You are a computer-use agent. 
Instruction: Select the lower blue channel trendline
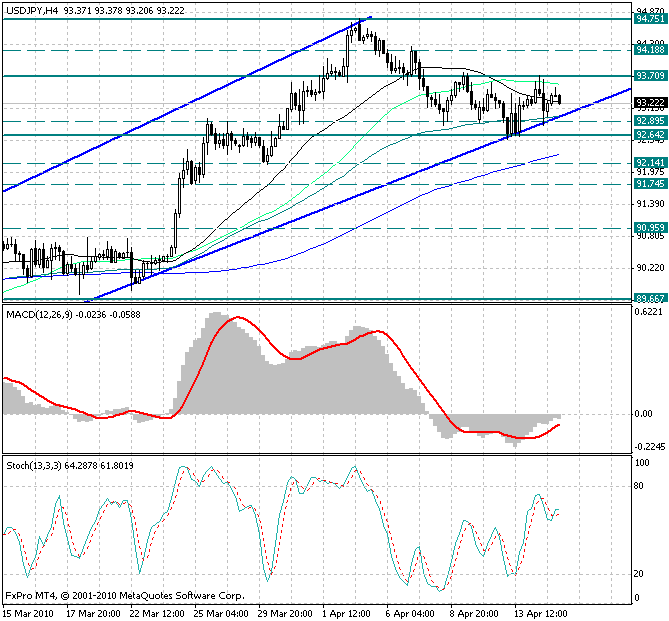358,195
